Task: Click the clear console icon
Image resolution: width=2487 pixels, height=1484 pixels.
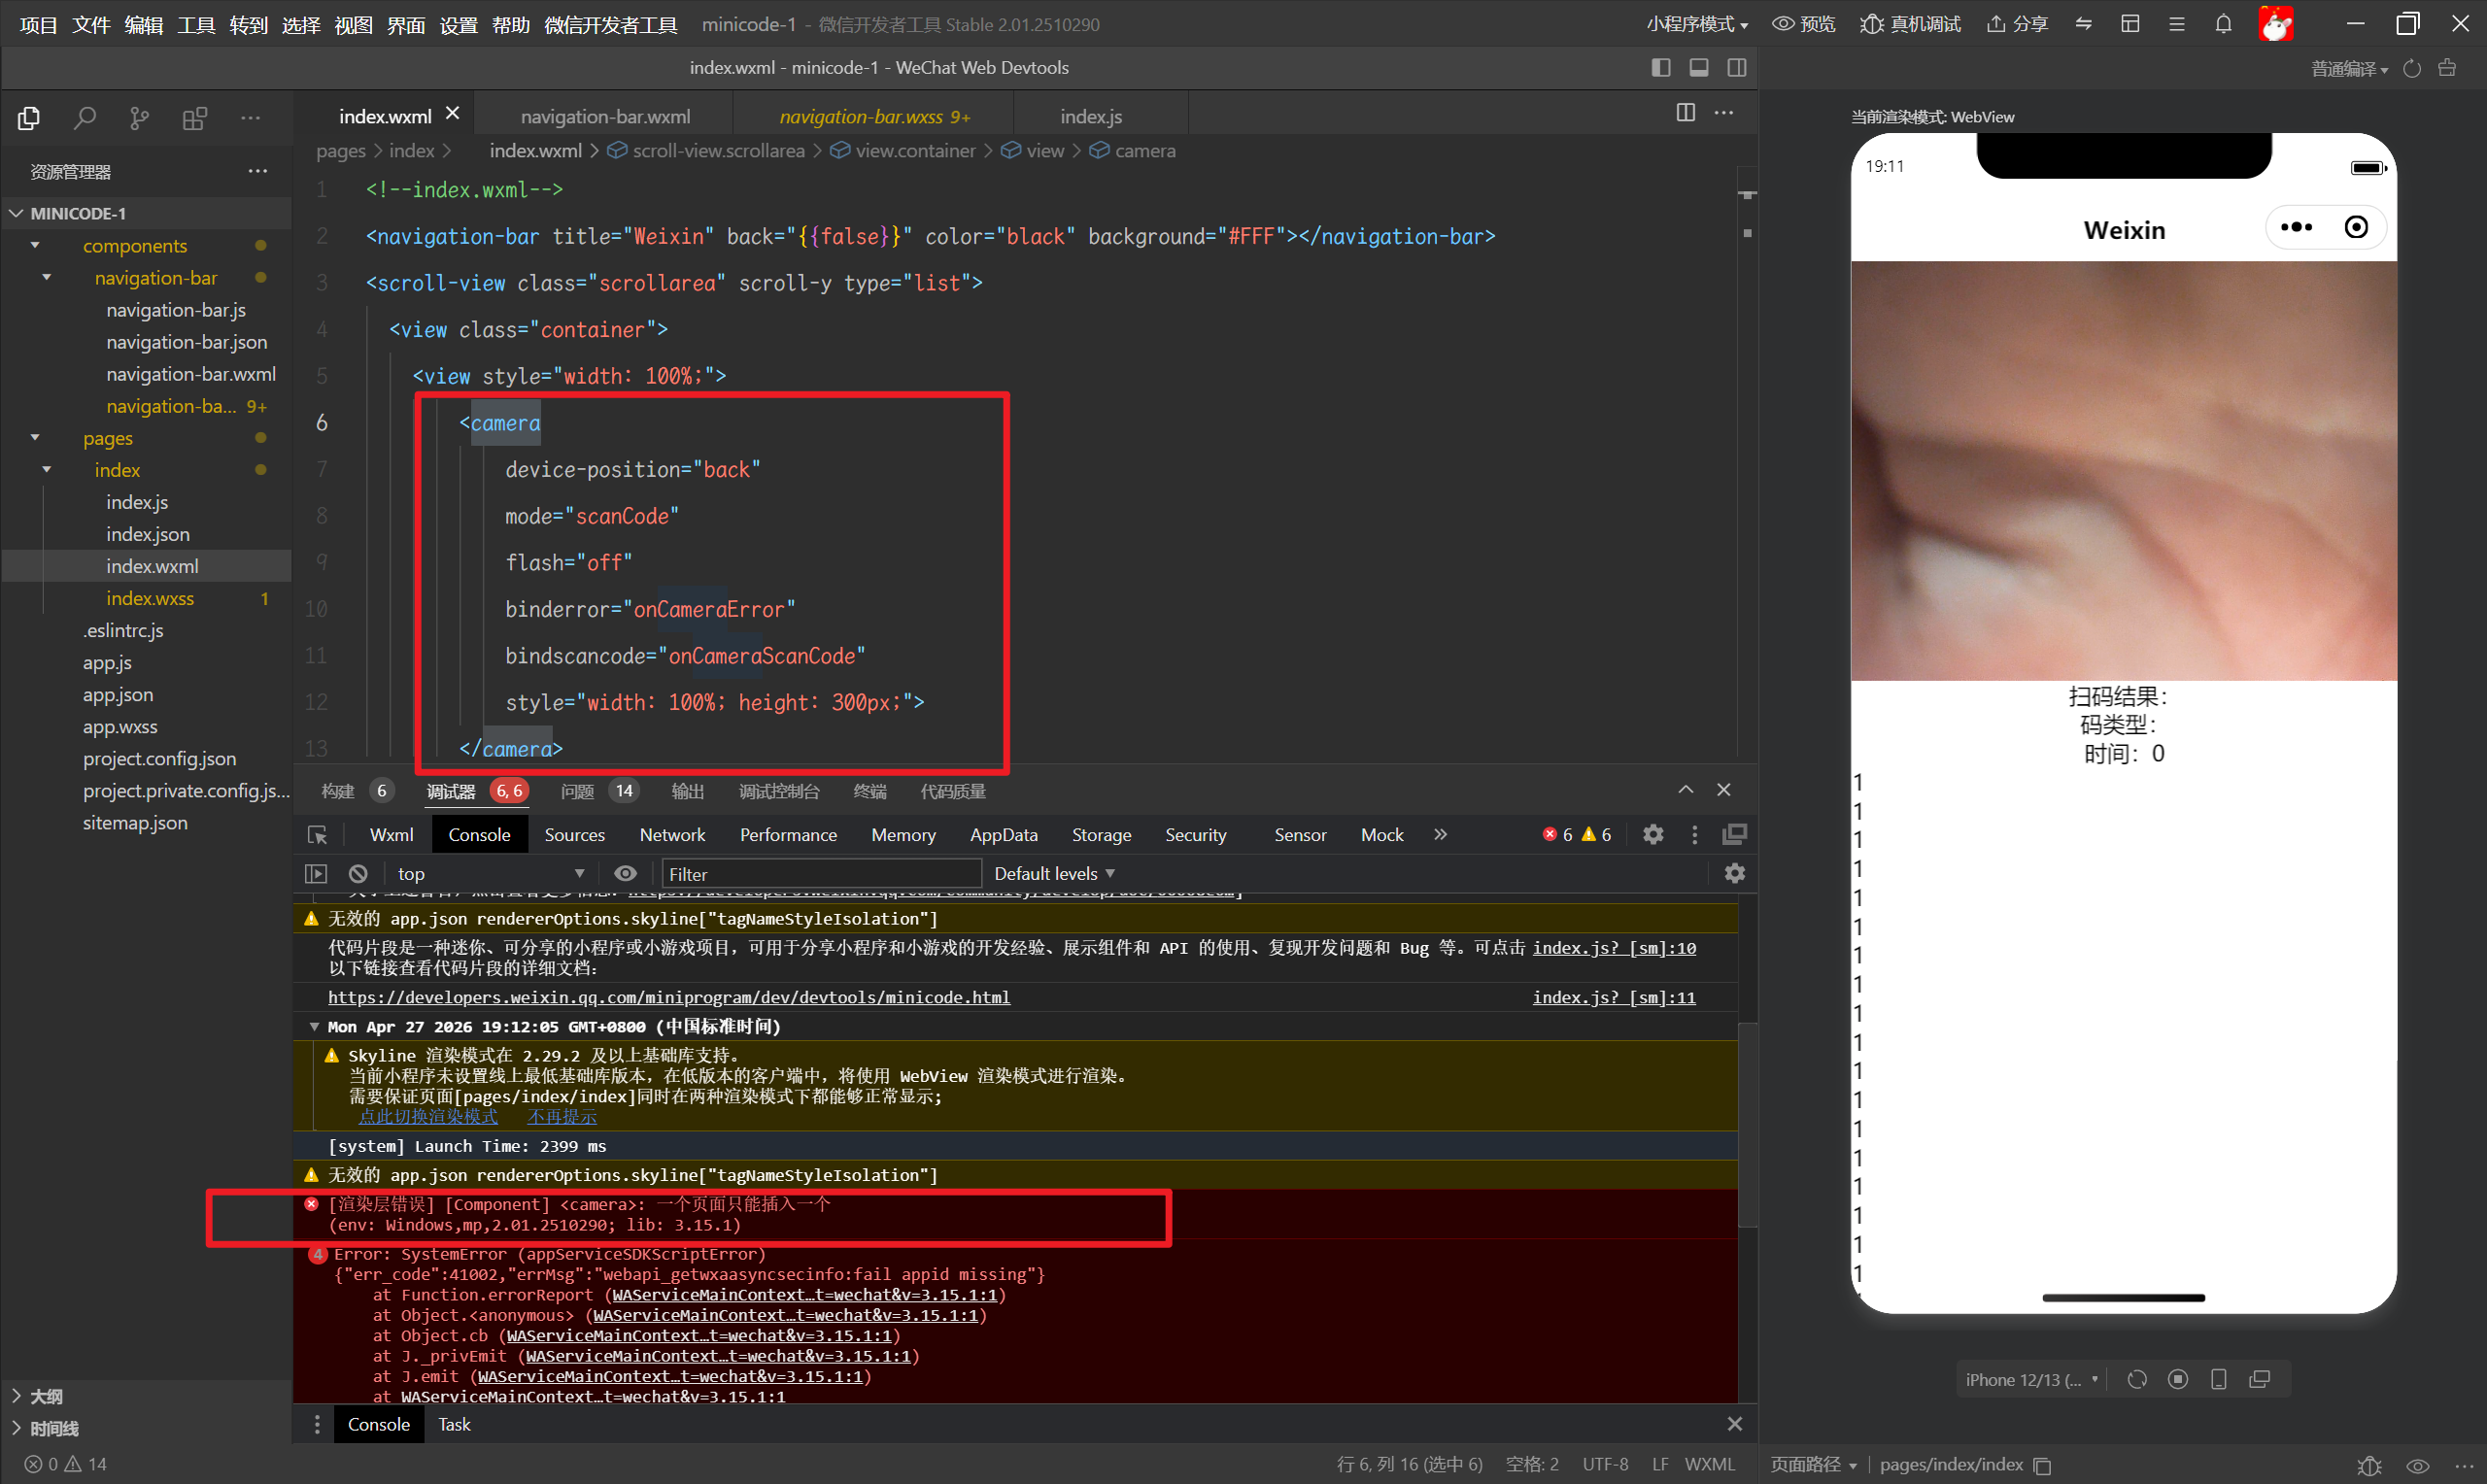Action: click(358, 873)
